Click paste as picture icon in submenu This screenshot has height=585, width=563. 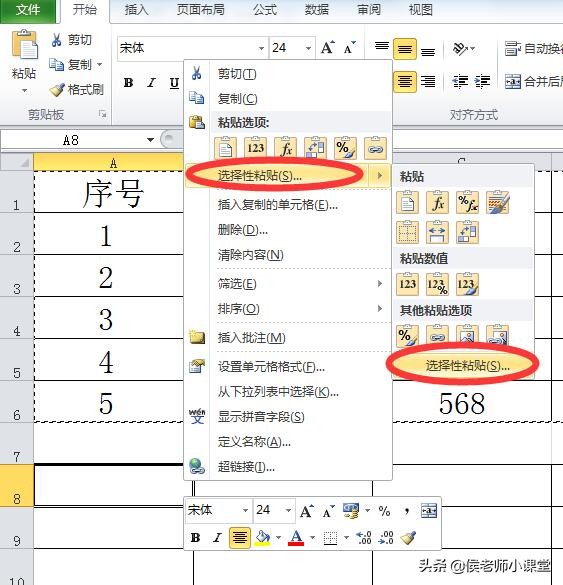click(x=467, y=335)
